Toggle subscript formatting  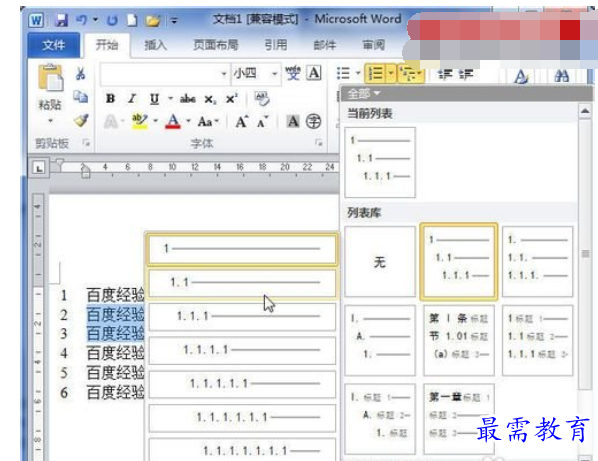pyautogui.click(x=210, y=100)
